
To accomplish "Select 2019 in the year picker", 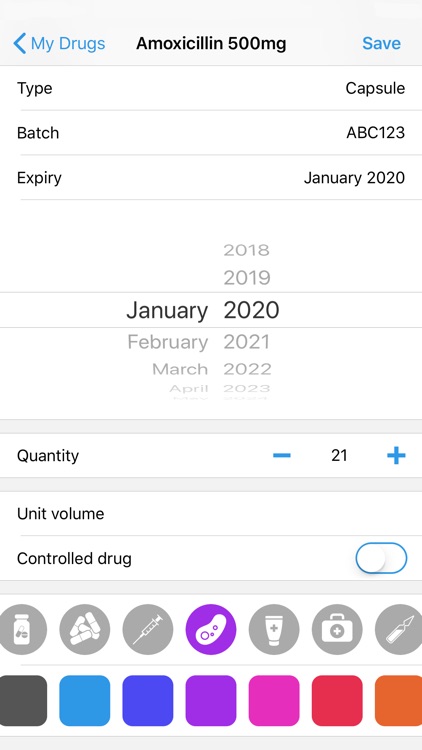I will click(x=247, y=277).
